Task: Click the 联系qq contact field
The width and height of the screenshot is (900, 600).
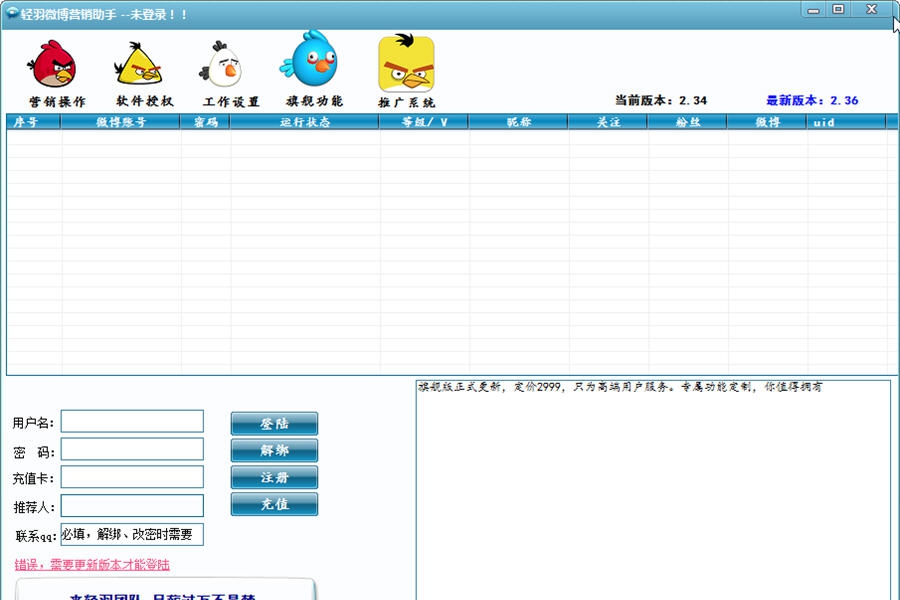Action: tap(132, 534)
